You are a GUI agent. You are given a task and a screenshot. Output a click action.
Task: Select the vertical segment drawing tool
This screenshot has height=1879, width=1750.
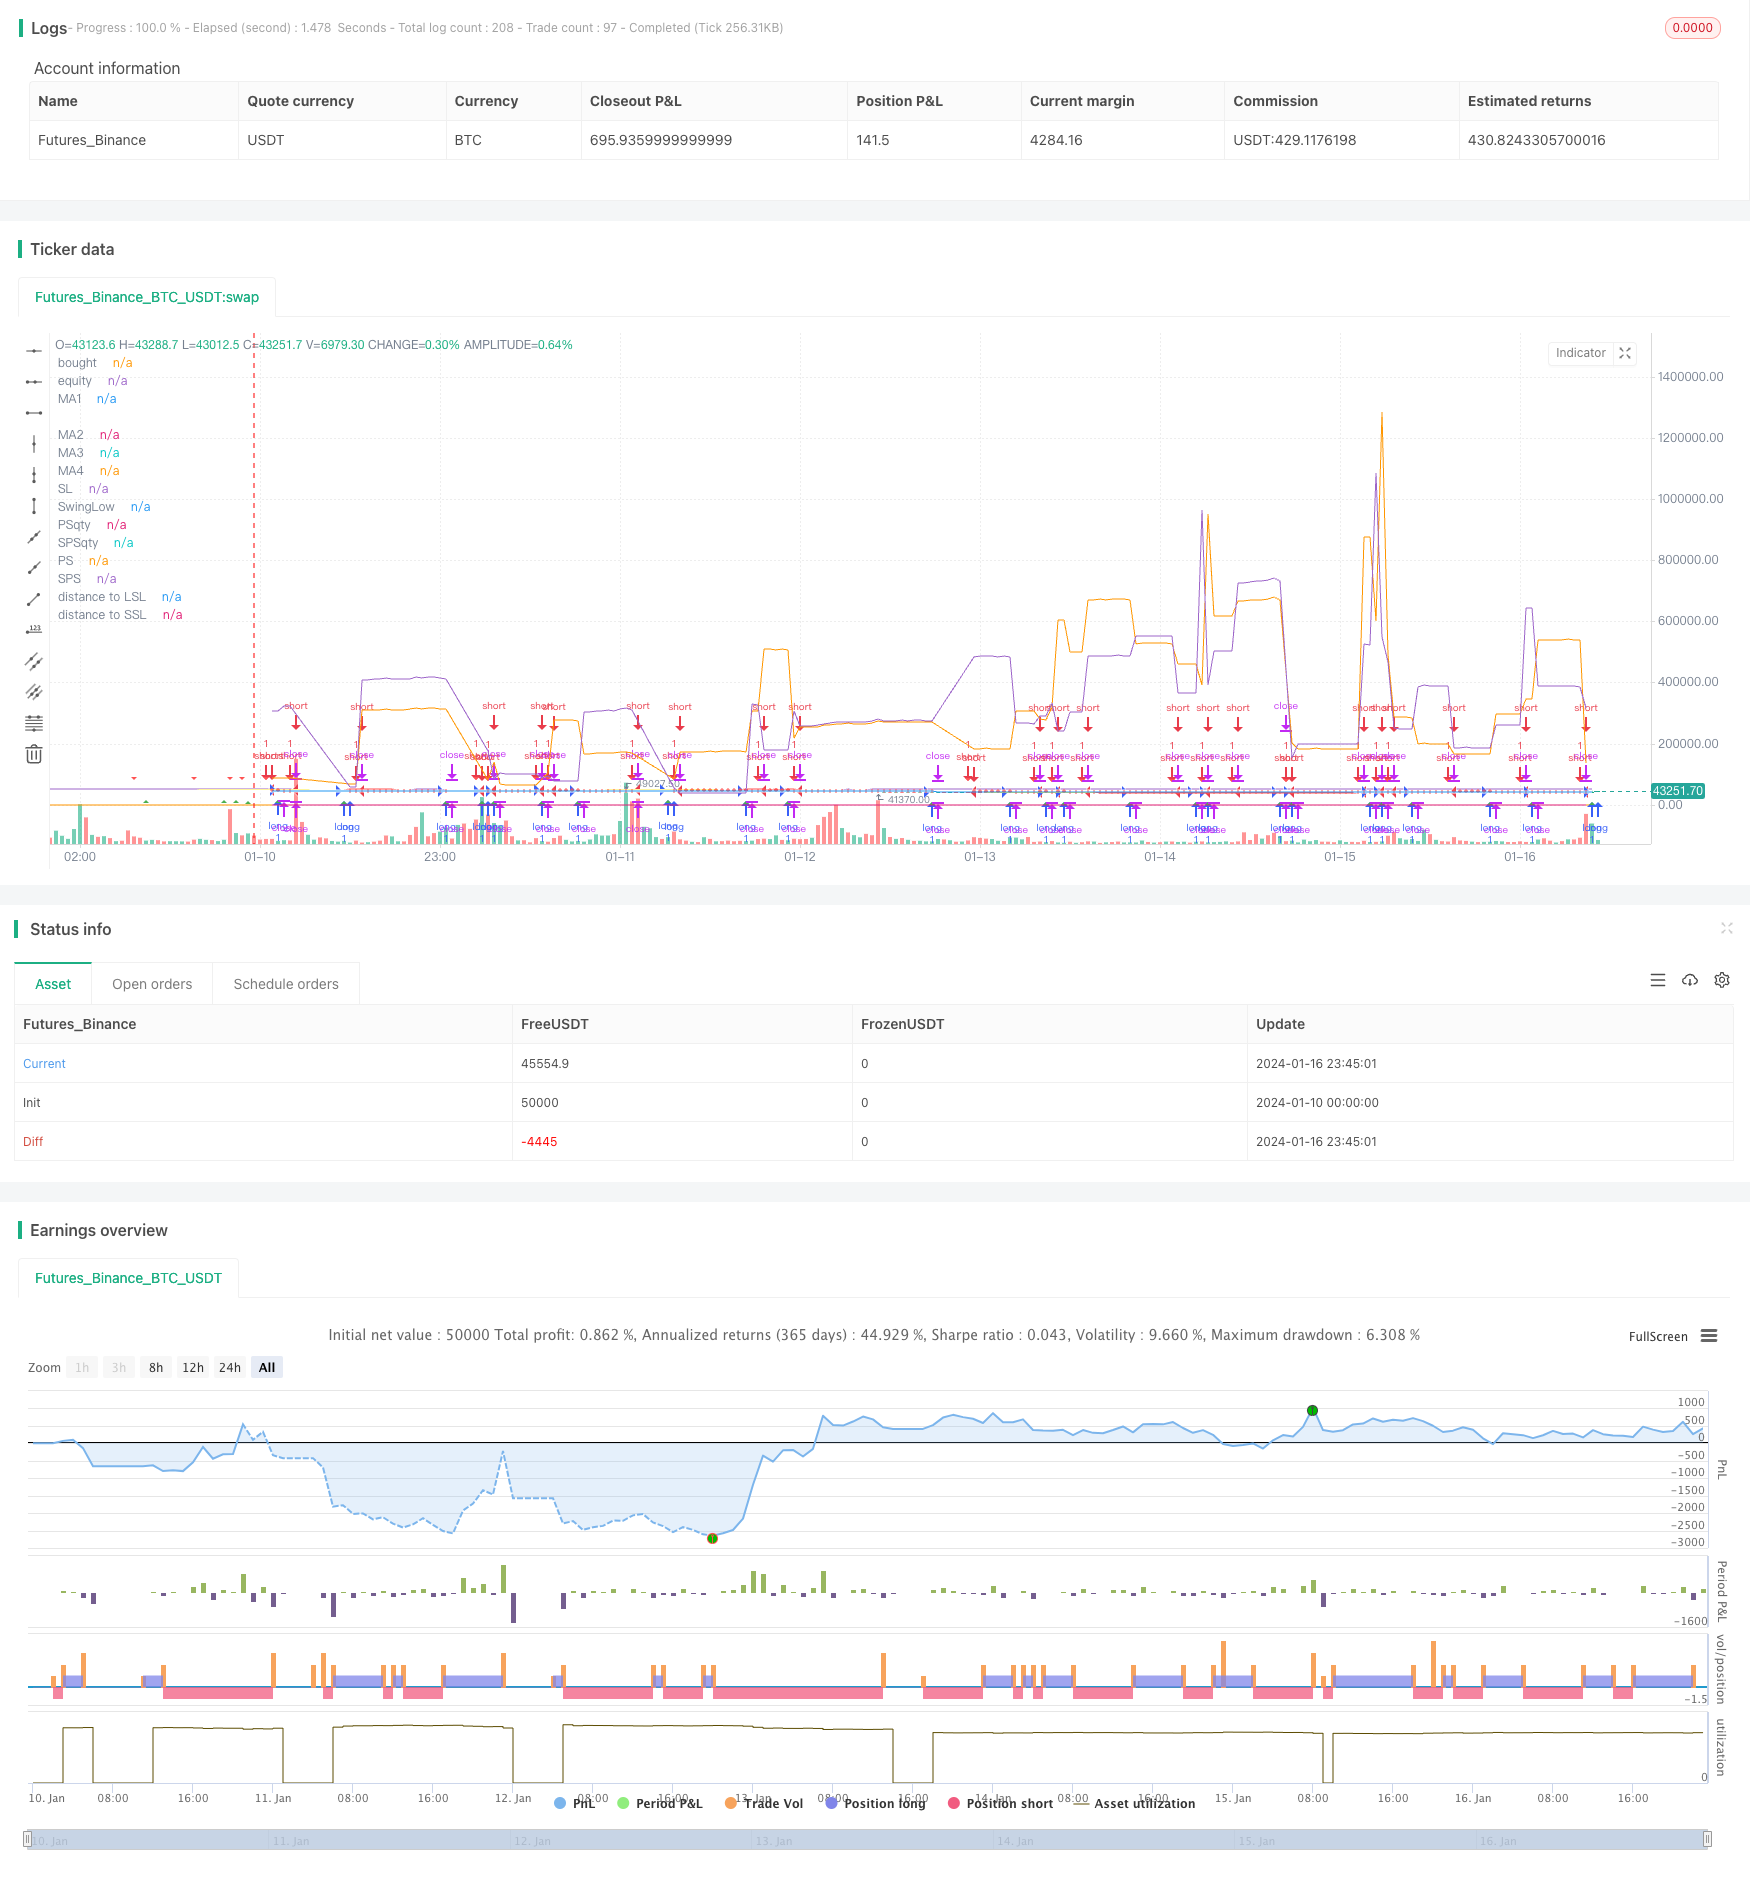pos(34,506)
